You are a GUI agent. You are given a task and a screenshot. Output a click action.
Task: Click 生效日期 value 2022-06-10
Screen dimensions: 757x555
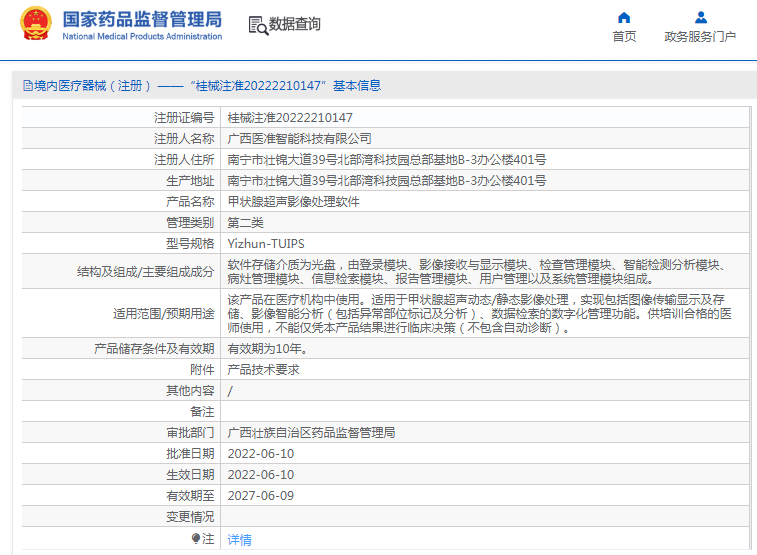pos(261,475)
